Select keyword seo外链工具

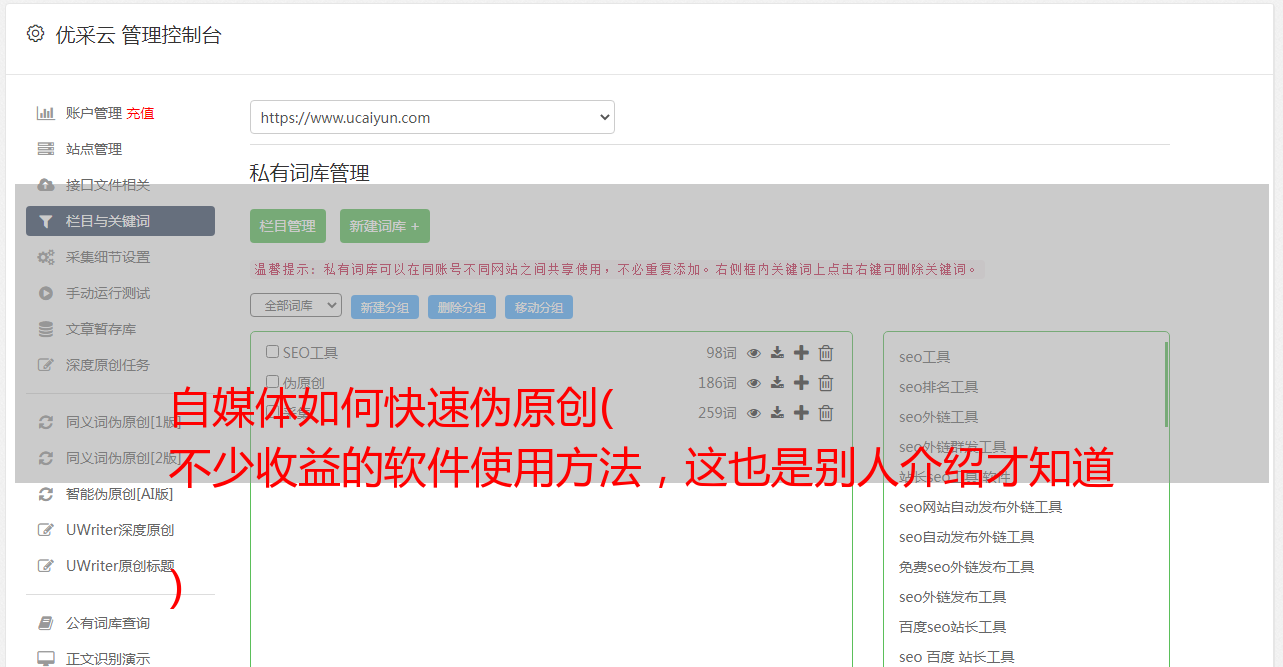[938, 417]
